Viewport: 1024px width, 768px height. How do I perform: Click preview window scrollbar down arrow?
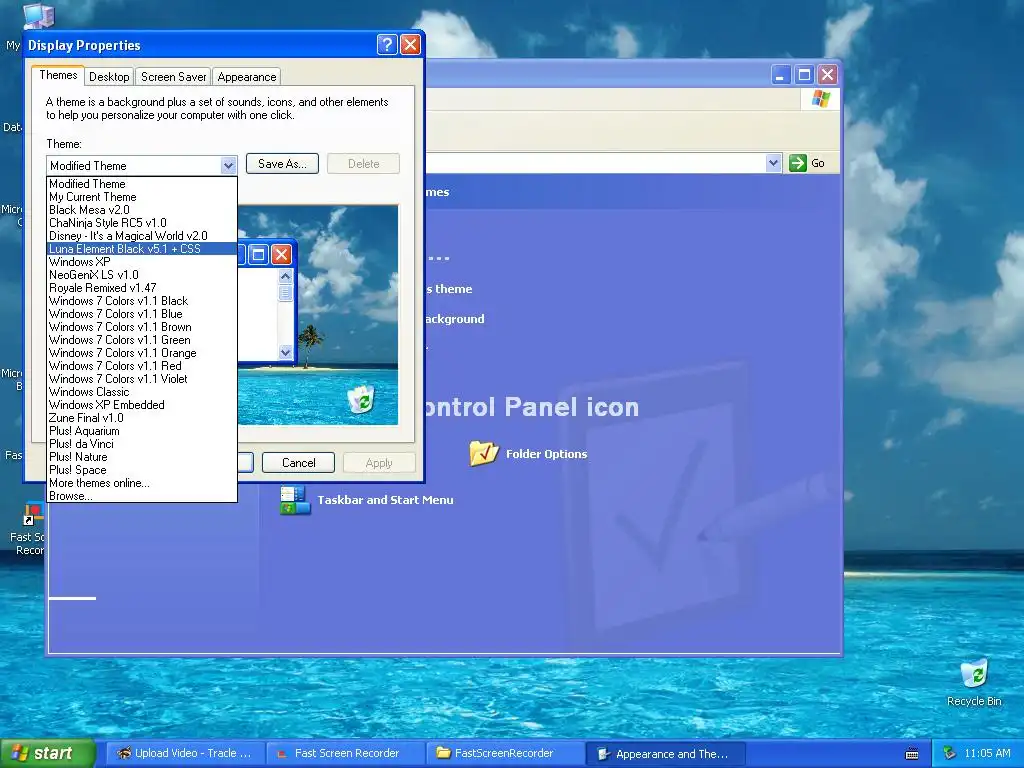[x=285, y=352]
